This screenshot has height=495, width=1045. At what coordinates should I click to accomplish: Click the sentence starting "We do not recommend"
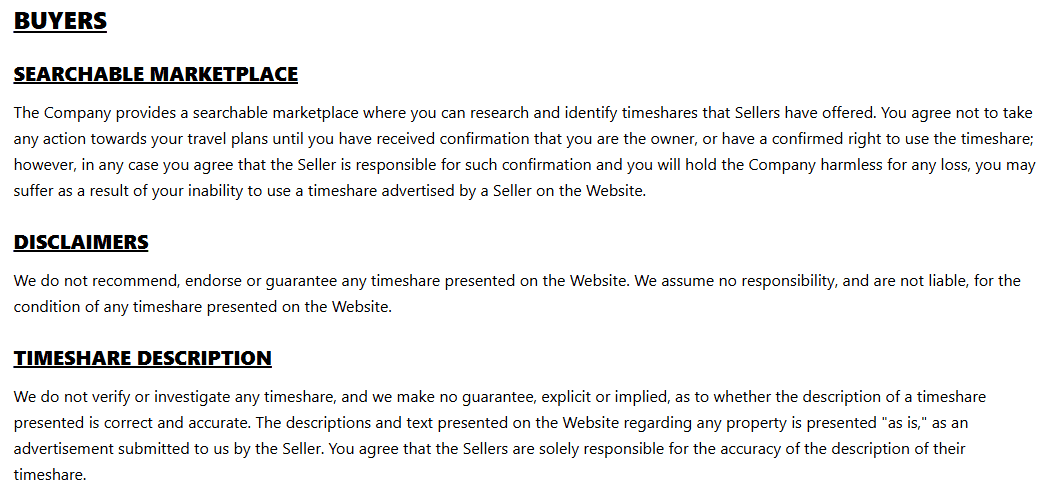tap(320, 281)
